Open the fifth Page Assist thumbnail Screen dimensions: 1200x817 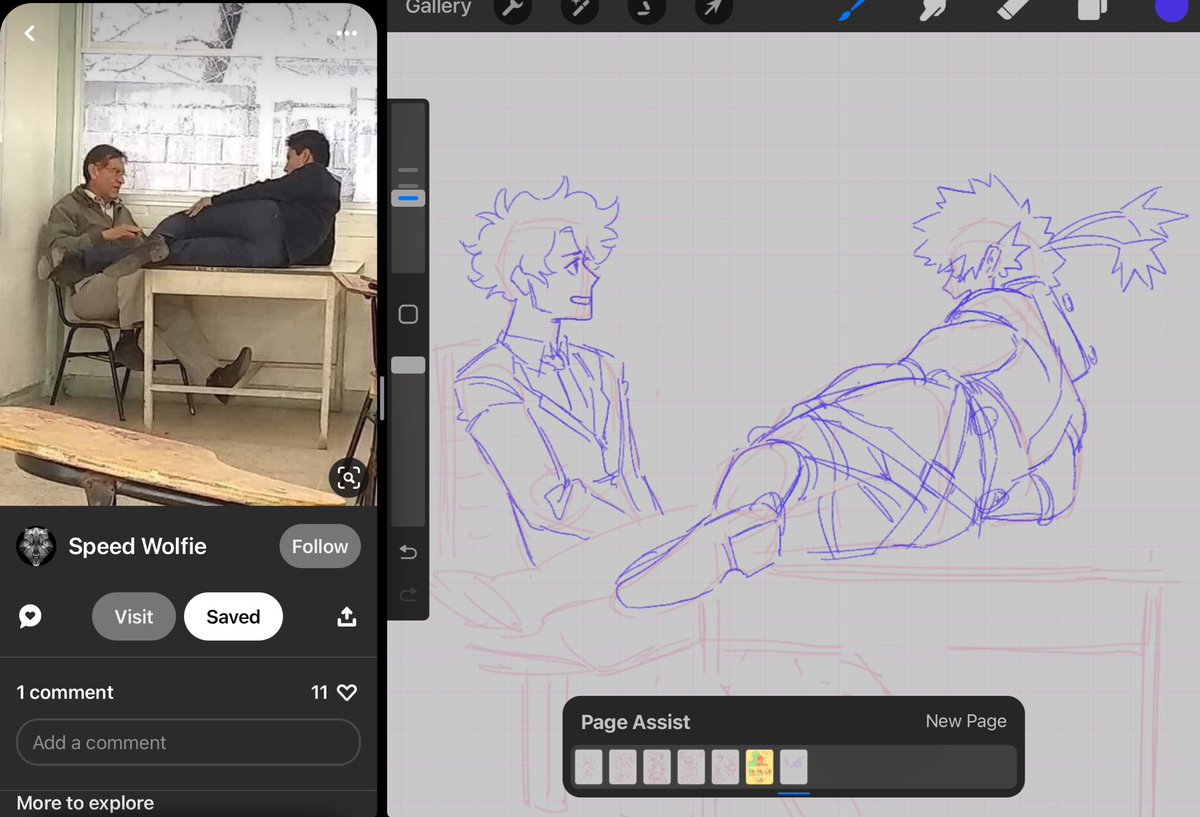point(725,767)
